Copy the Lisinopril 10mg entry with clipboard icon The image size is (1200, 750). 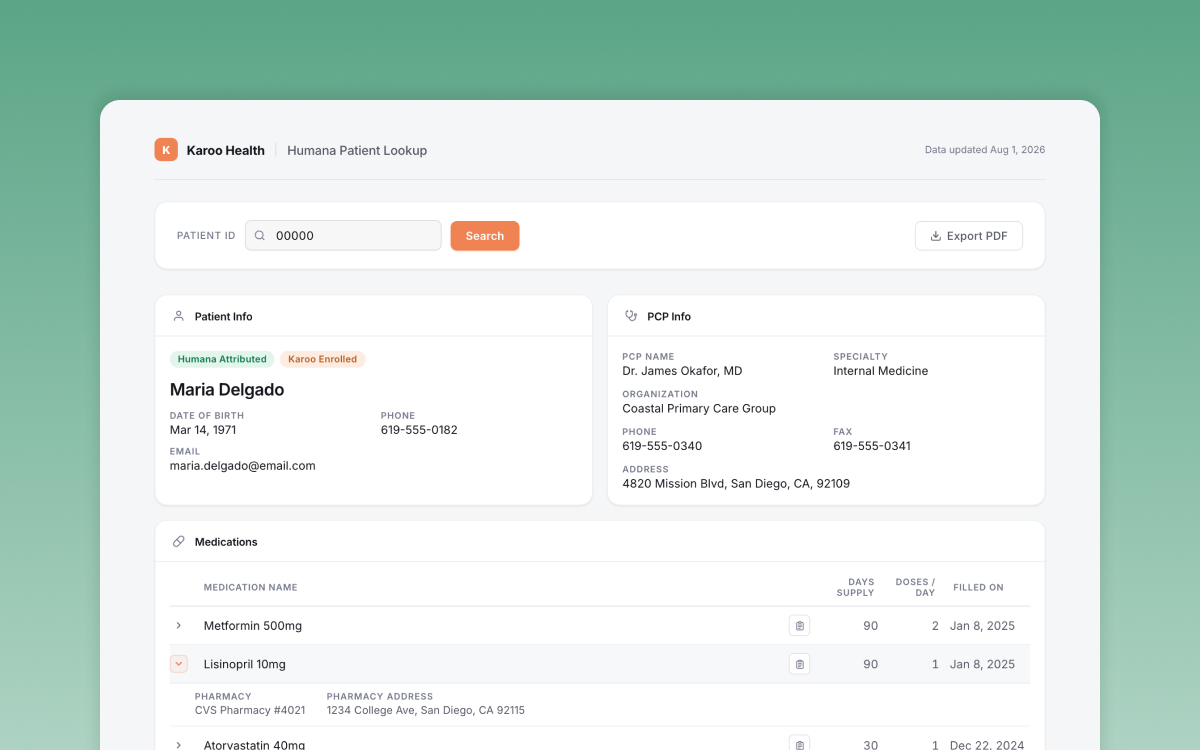(x=799, y=664)
